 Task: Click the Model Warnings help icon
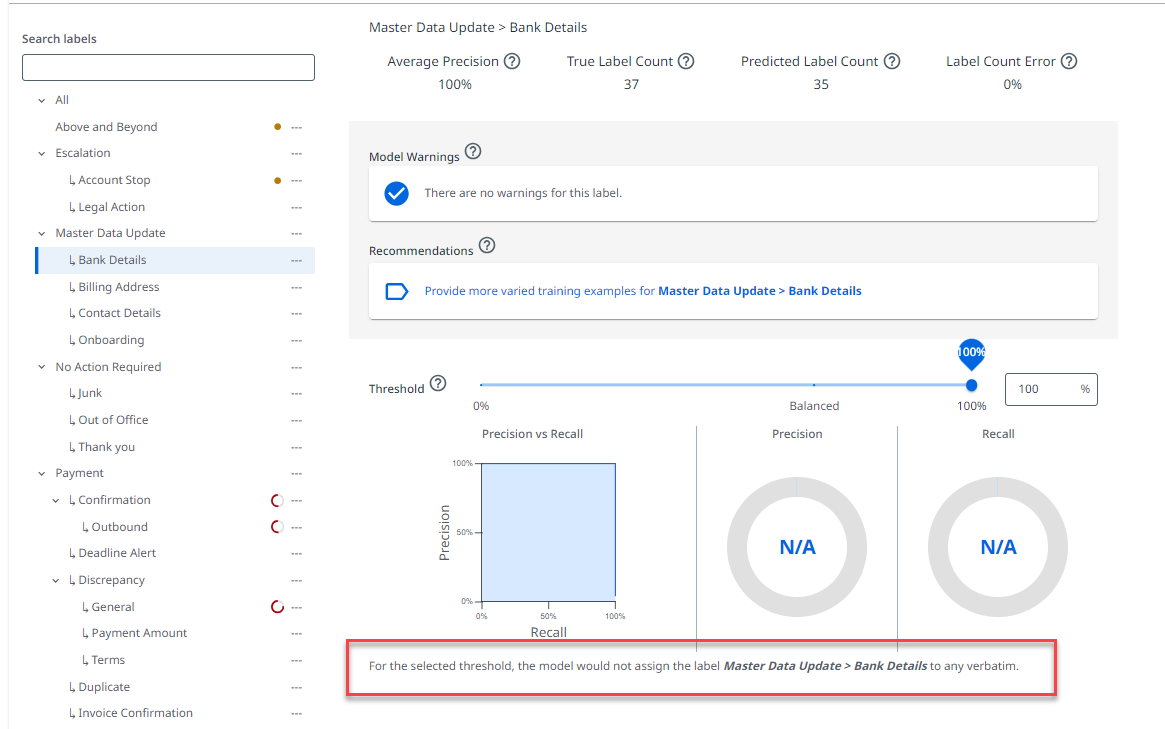tap(473, 152)
